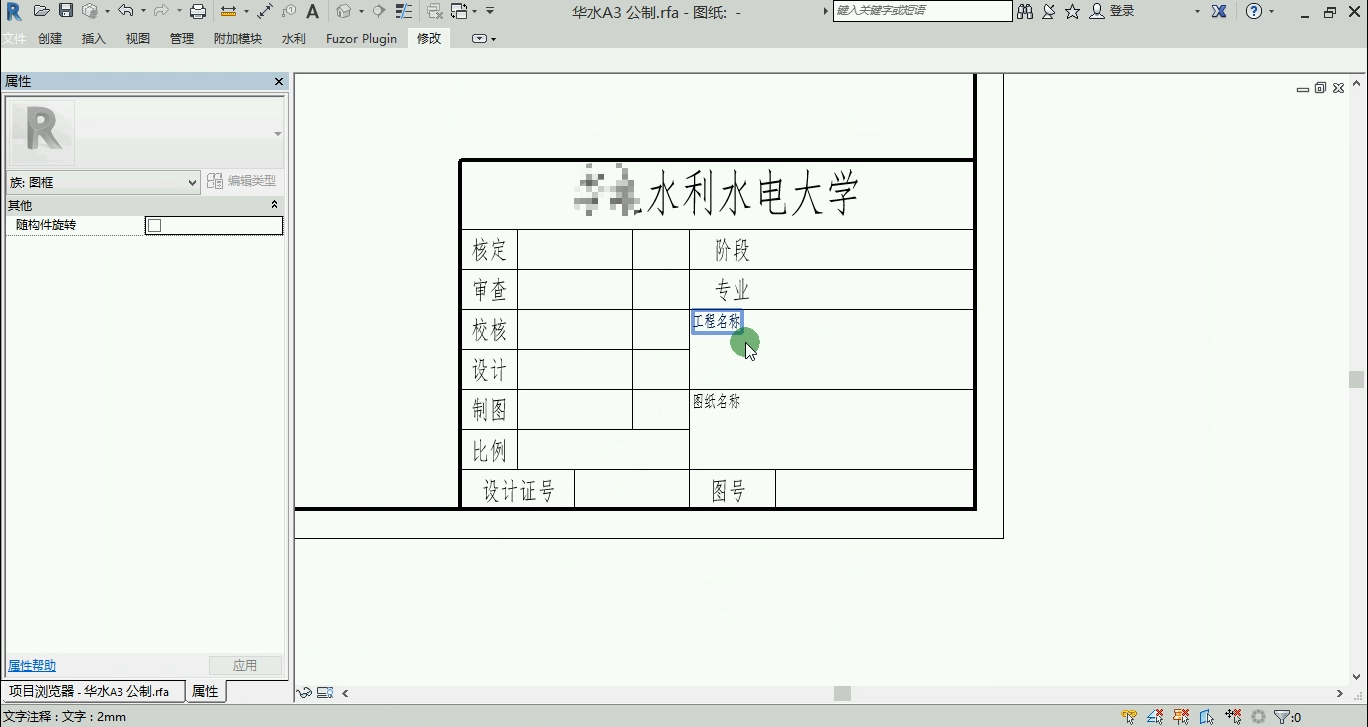Viewport: 1368px width, 727px height.
Task: Click the 登录 sign-in button
Action: (x=1112, y=11)
